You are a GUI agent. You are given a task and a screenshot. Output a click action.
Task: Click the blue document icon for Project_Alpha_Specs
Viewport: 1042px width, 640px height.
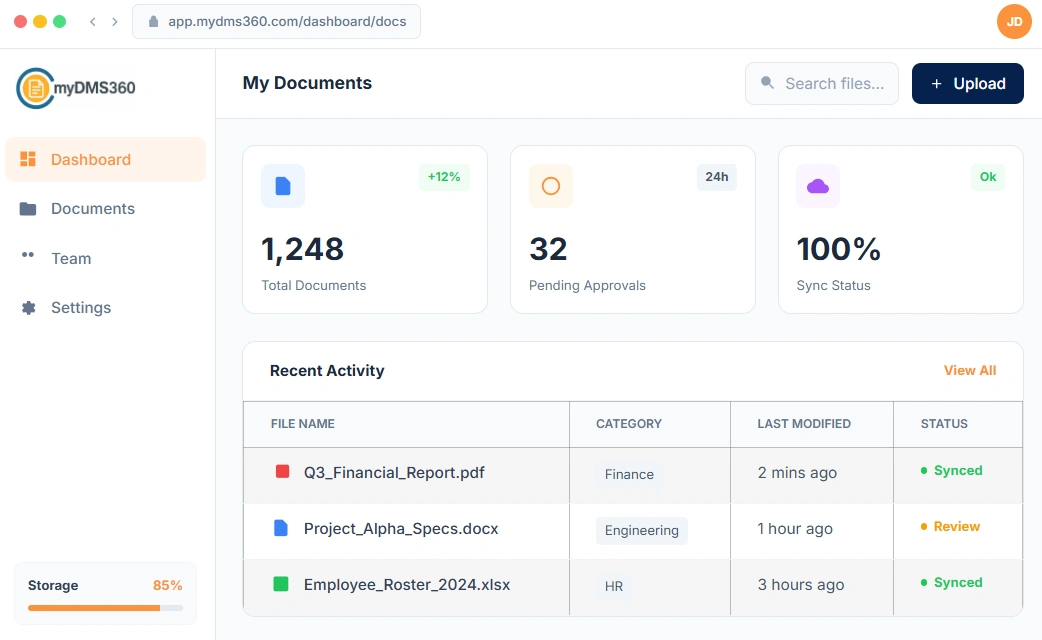coord(281,528)
